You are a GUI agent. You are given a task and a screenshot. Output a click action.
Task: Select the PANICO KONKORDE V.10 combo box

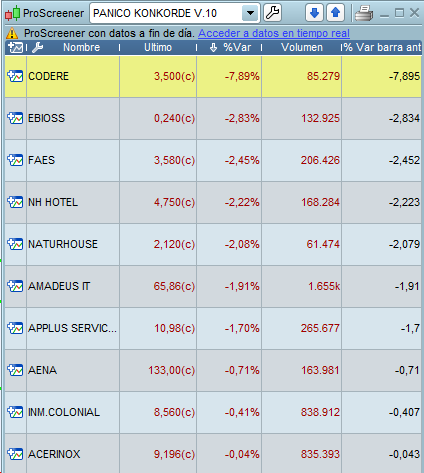175,13
